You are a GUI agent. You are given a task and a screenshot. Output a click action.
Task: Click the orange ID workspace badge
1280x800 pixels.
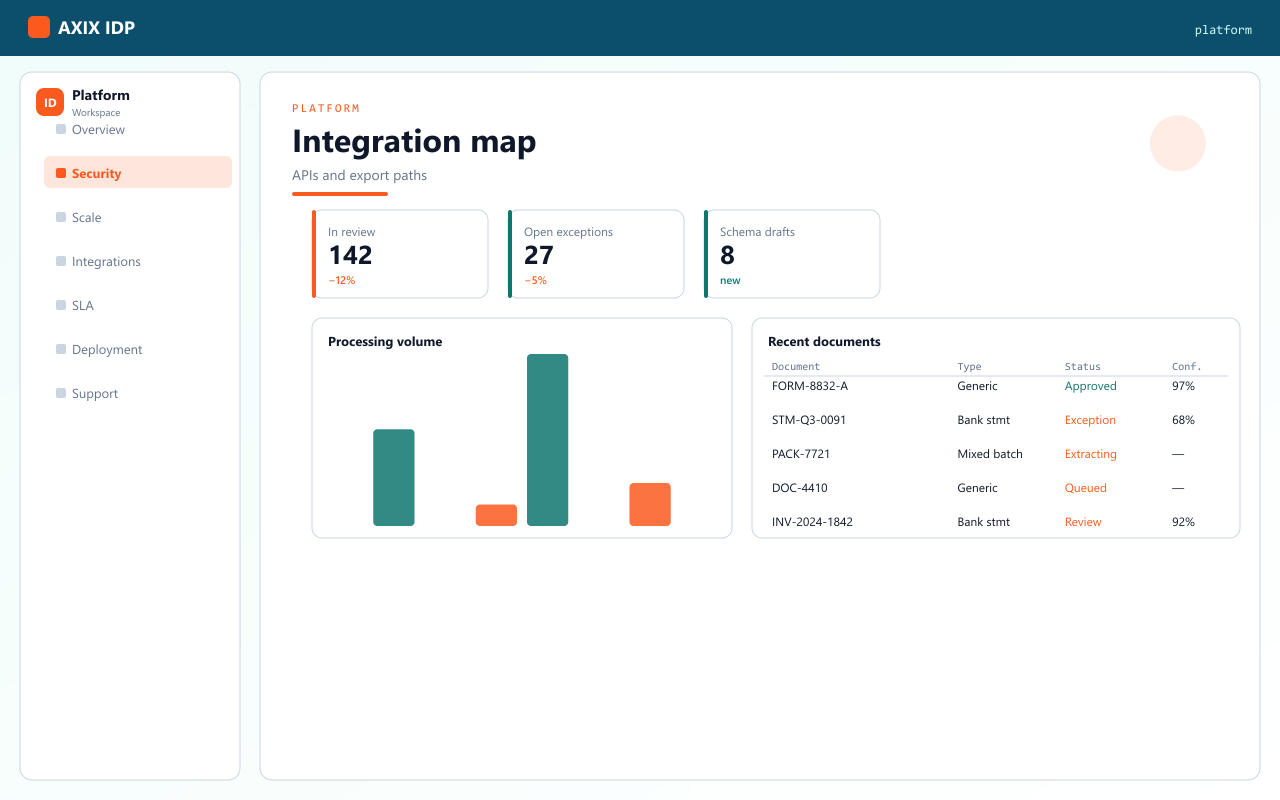[x=50, y=102]
